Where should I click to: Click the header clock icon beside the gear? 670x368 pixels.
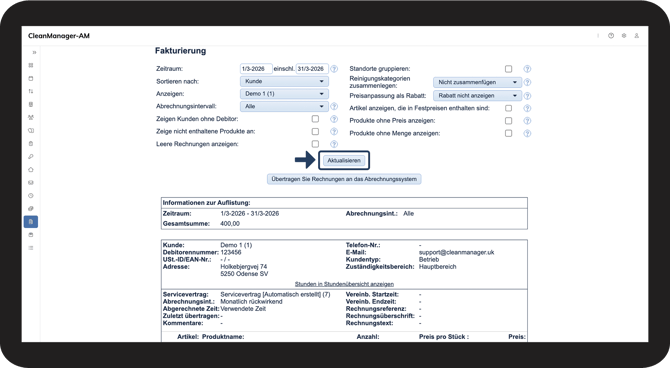pyautogui.click(x=611, y=36)
